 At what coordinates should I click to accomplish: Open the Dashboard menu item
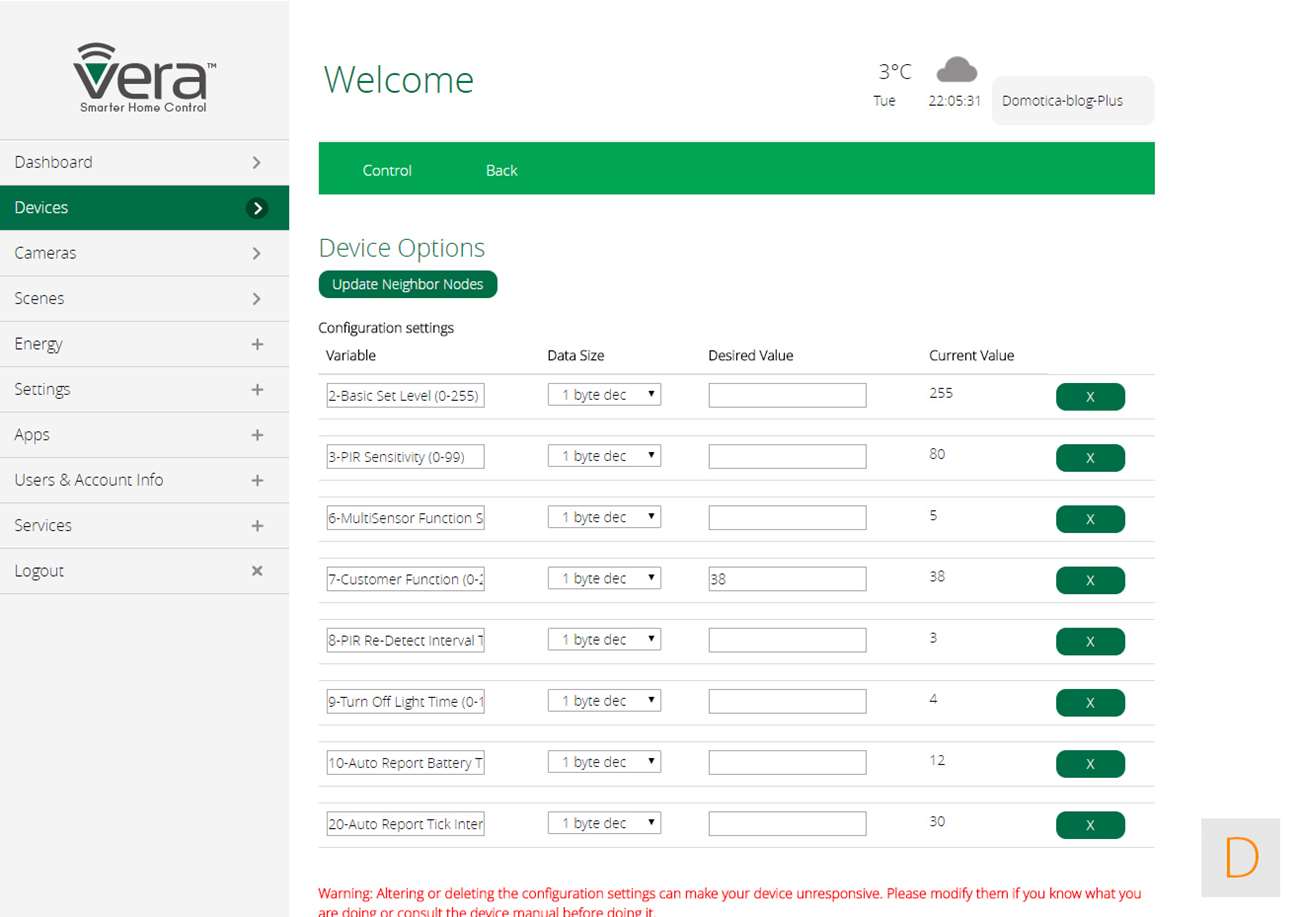pyautogui.click(x=144, y=162)
